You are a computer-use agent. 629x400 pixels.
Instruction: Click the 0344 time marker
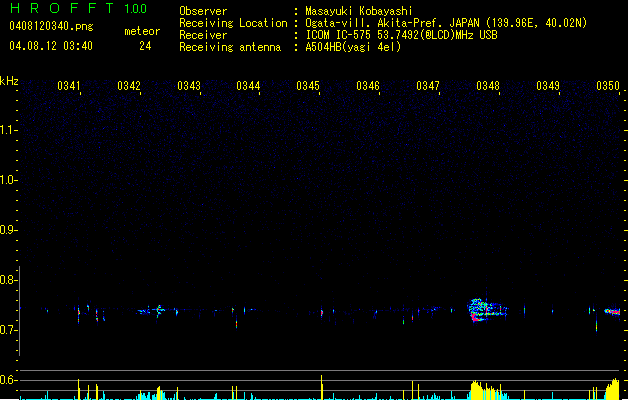point(248,86)
